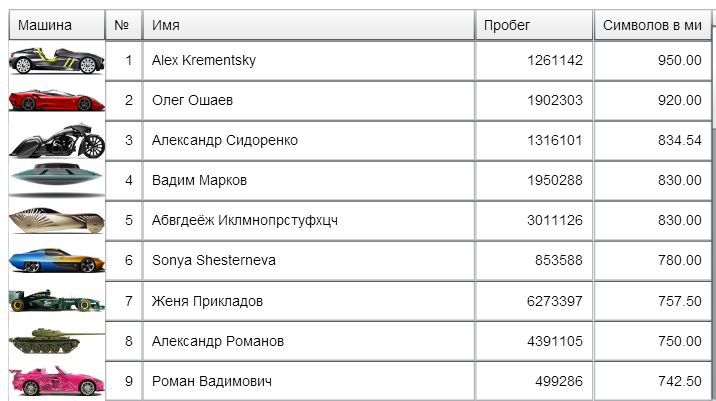Viewport: 716px width, 401px height.
Task: Select the green tank icon
Action: (x=57, y=341)
